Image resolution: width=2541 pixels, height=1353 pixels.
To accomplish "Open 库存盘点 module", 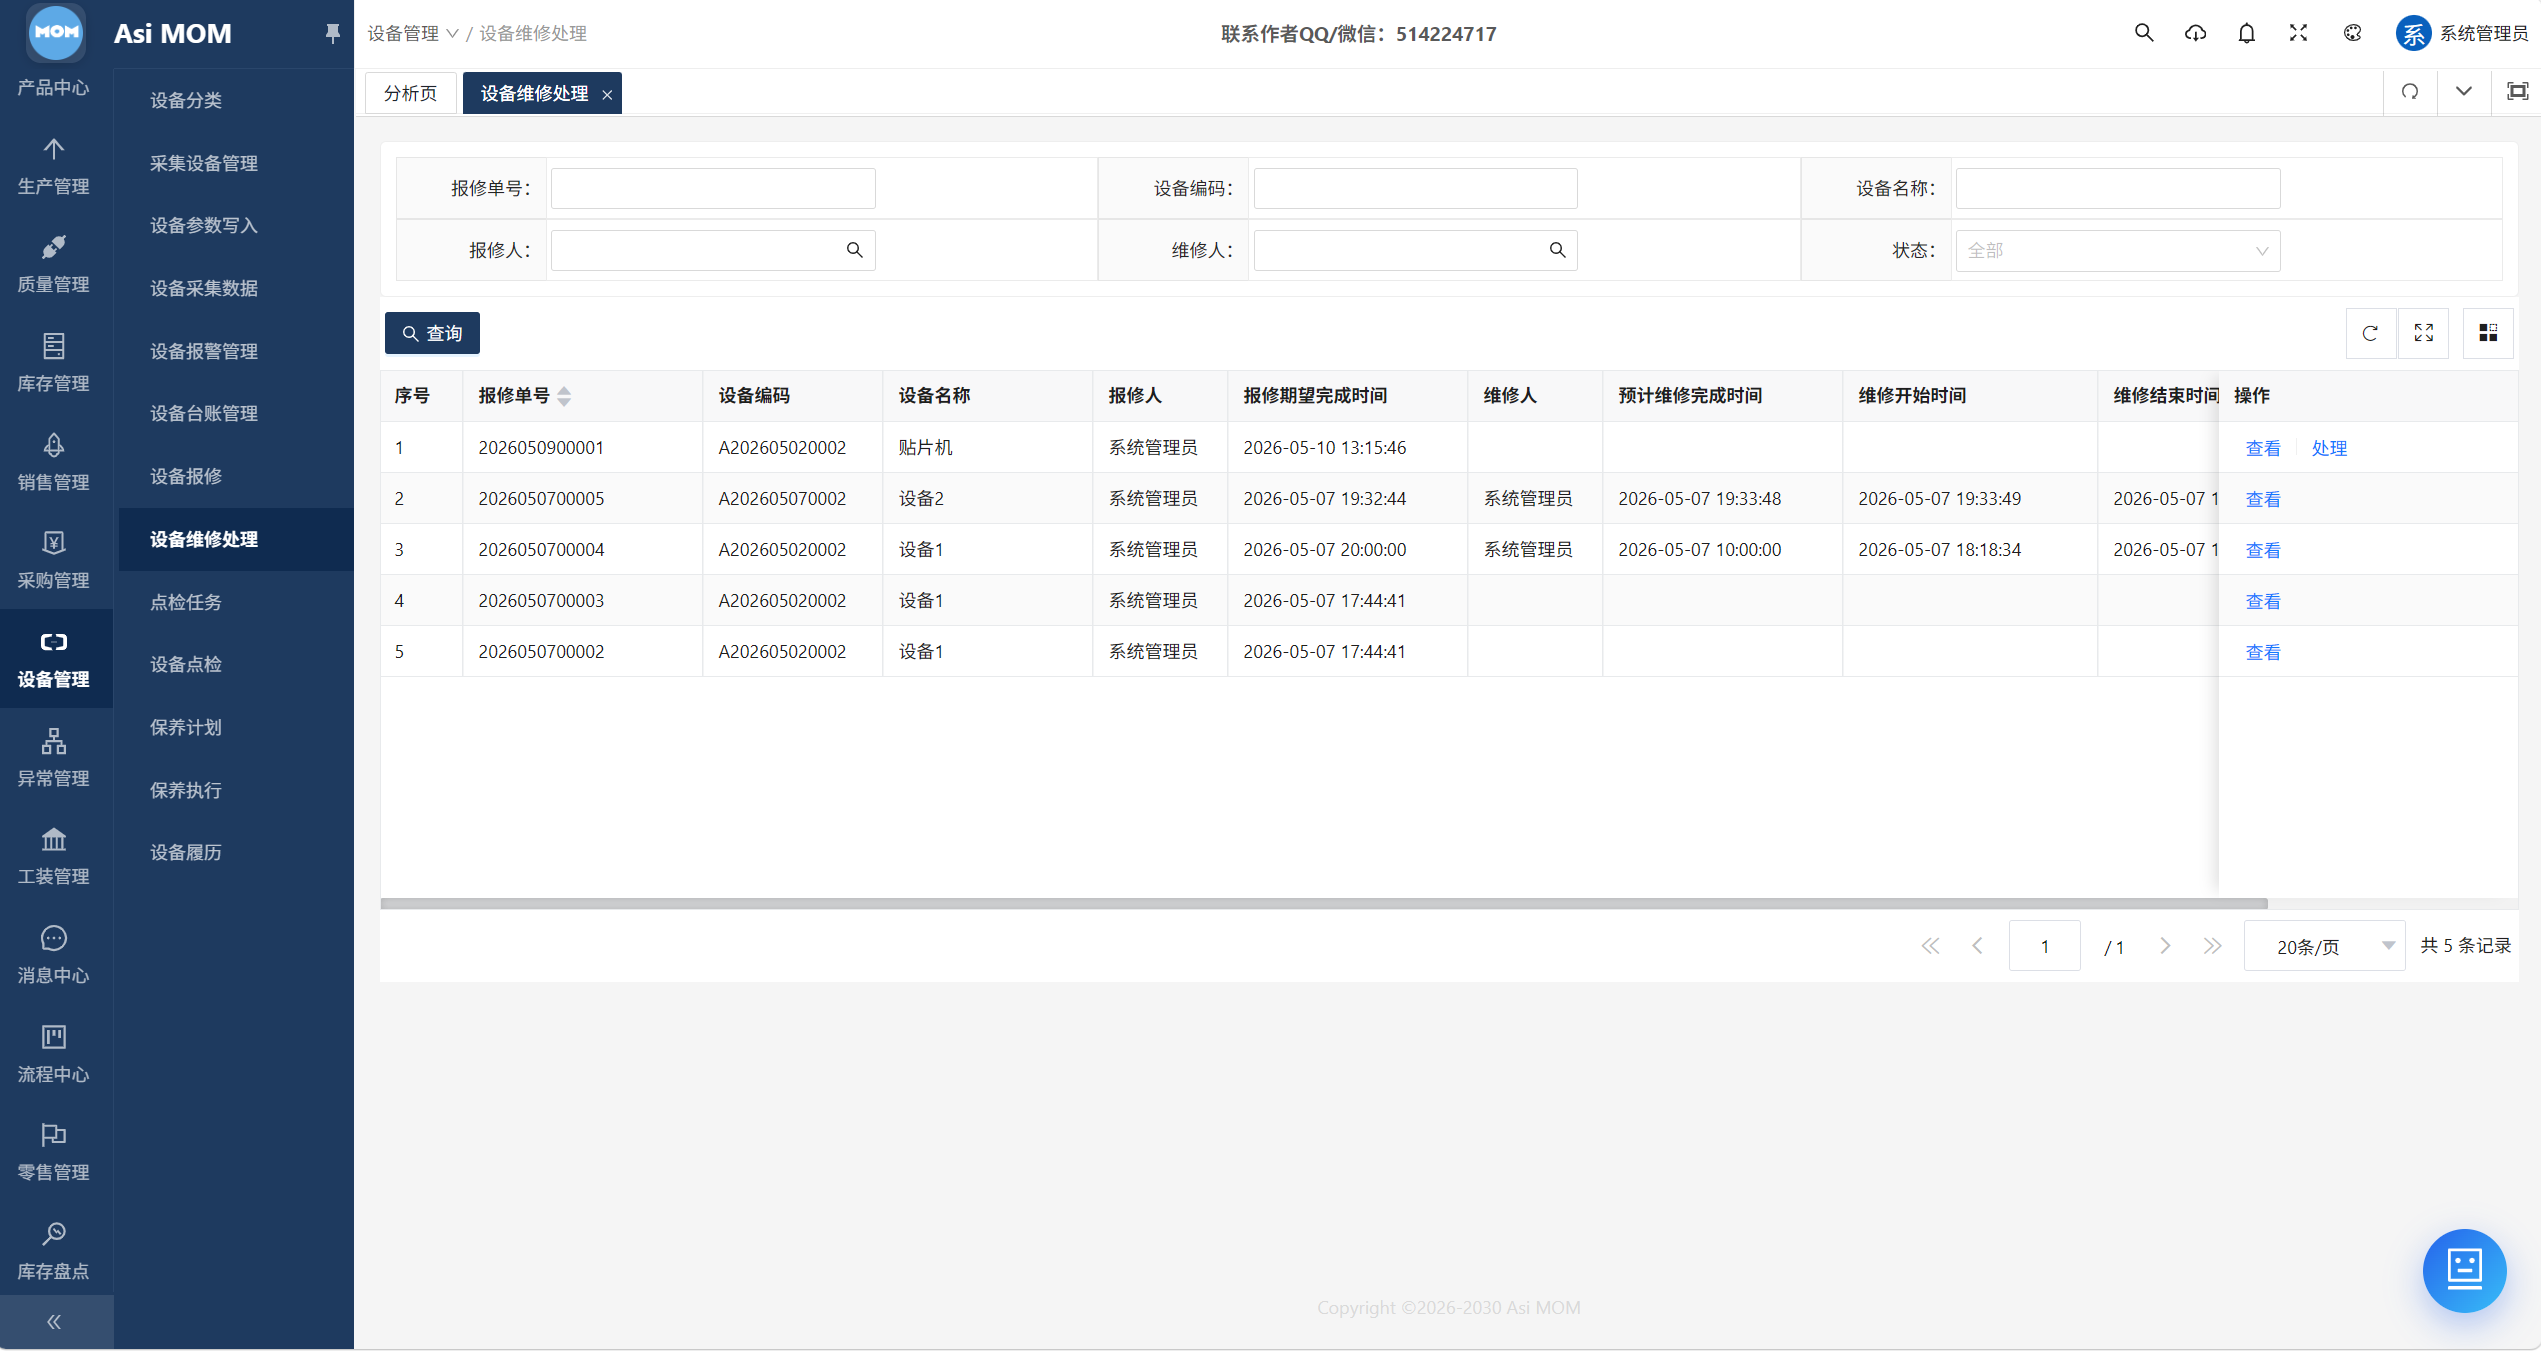I will 54,1252.
